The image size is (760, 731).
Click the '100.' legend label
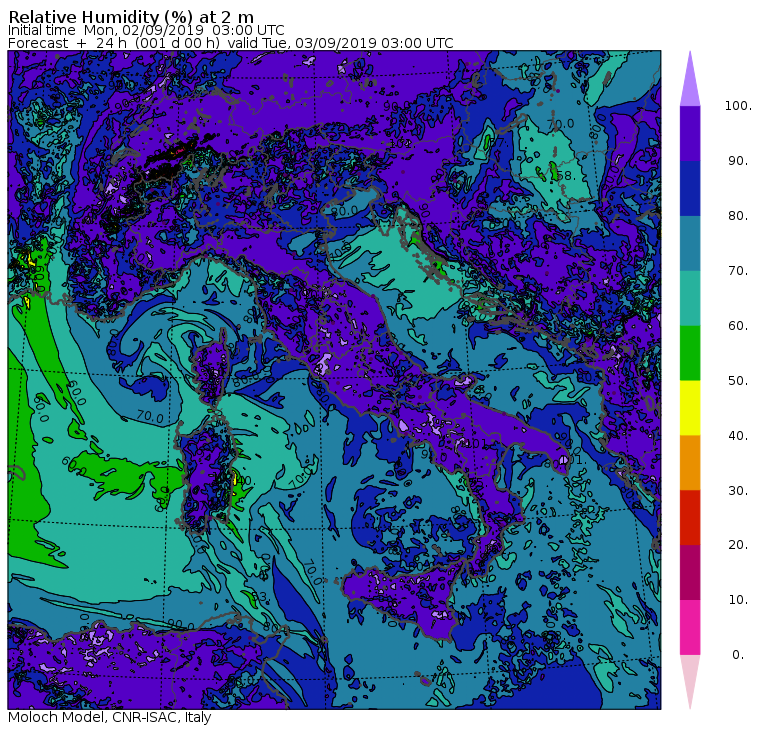point(738,106)
